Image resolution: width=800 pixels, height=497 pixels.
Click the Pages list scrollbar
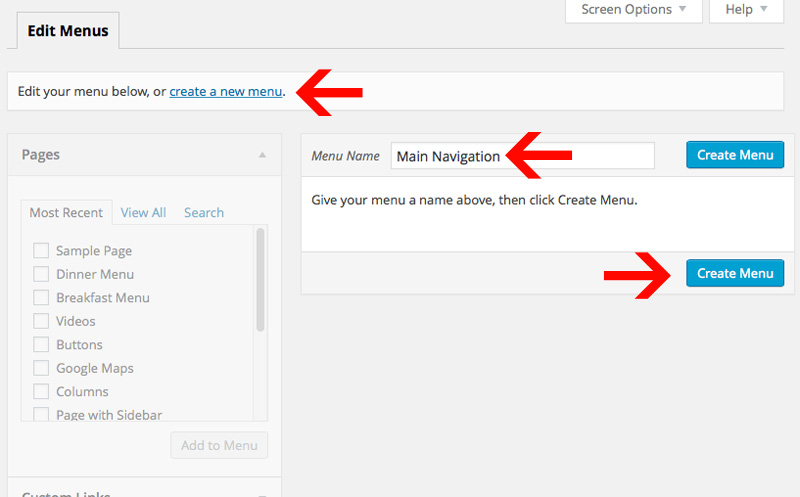(x=261, y=280)
